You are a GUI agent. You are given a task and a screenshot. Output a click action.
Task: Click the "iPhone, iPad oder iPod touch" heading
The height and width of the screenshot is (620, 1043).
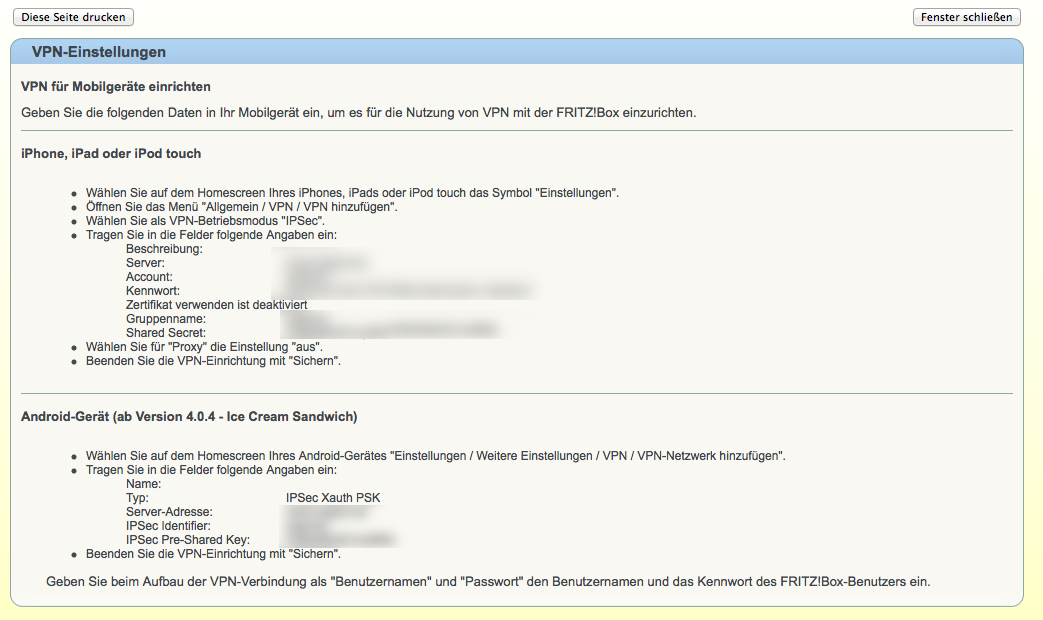[x=111, y=153]
